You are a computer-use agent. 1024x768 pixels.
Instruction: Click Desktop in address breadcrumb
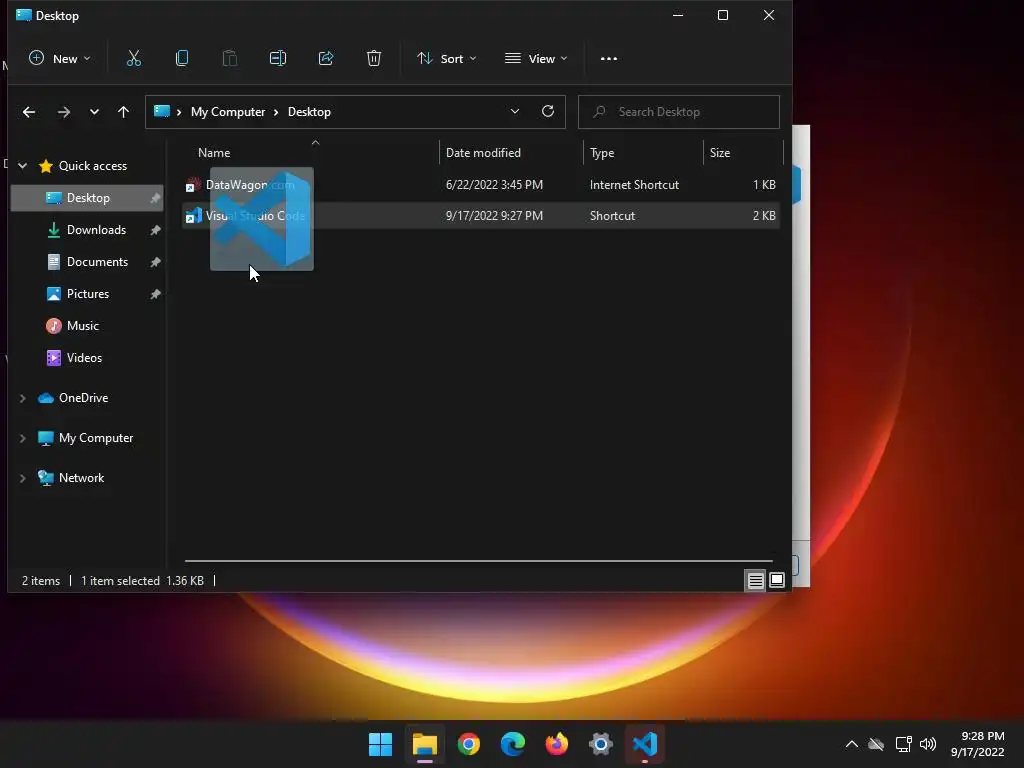click(x=309, y=112)
